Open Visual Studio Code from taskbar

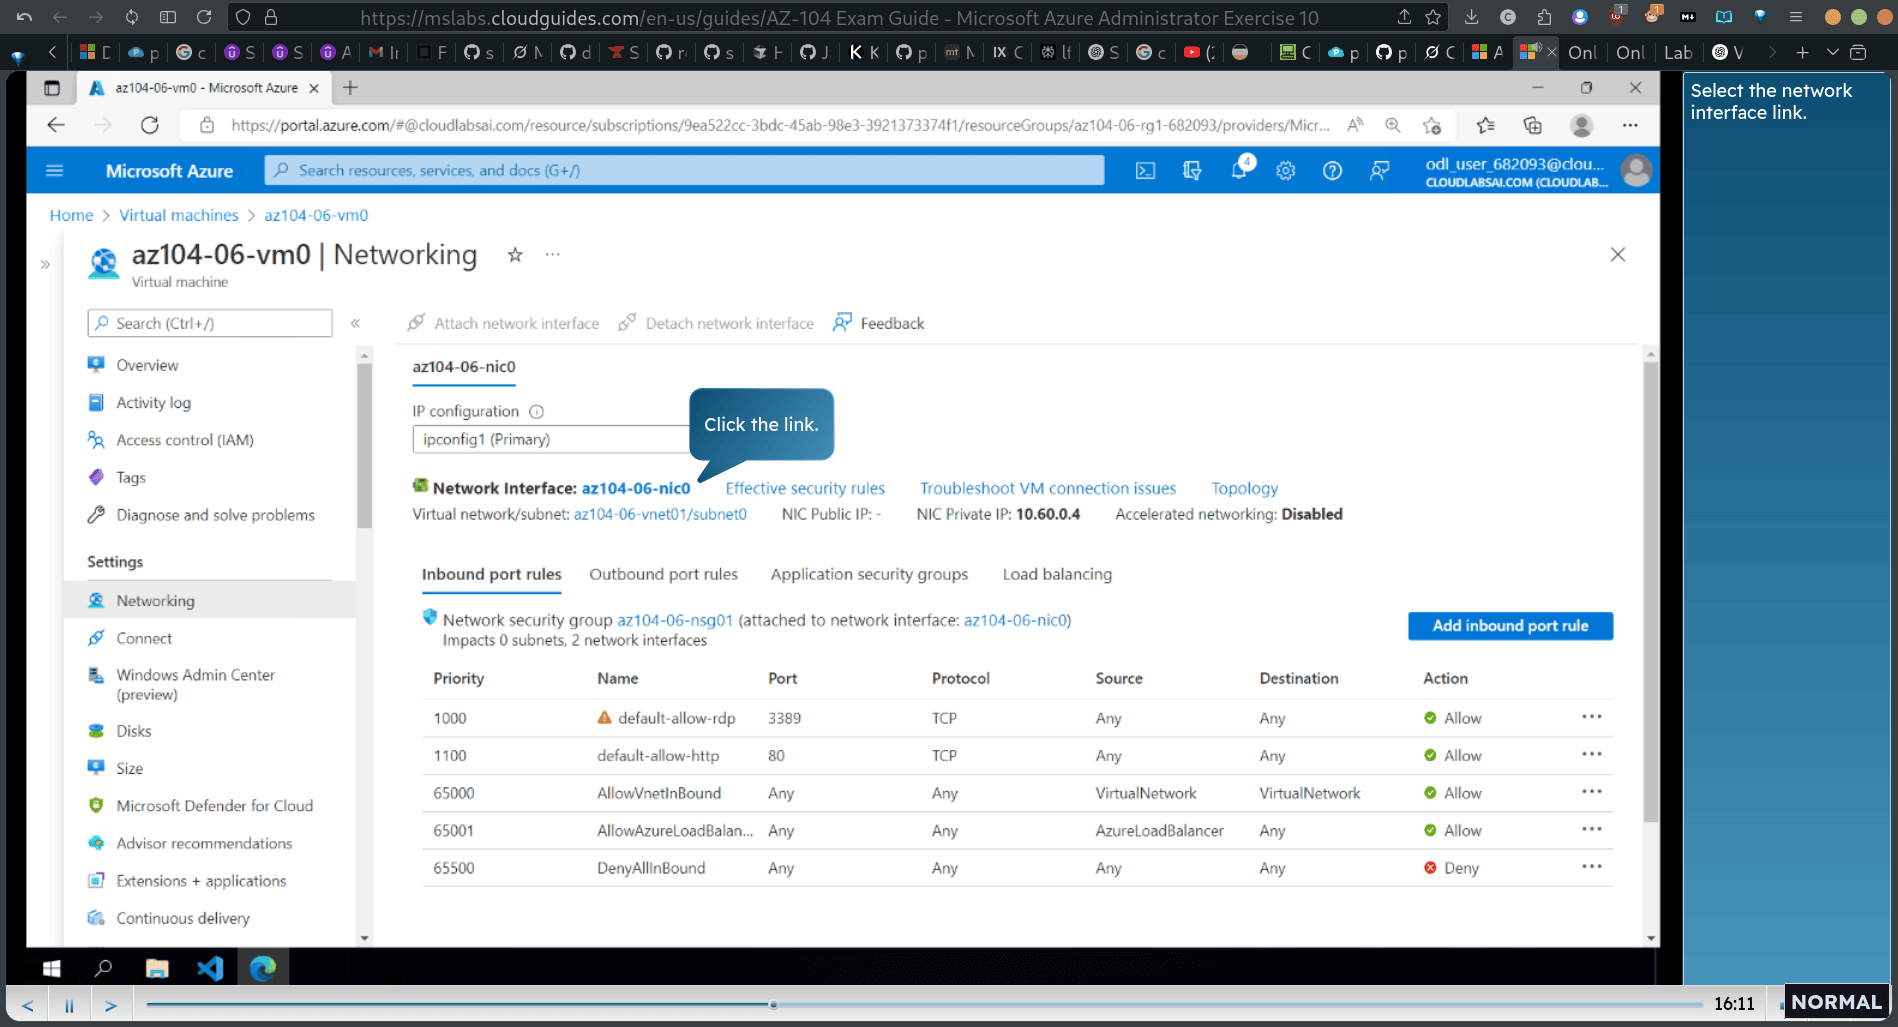point(210,968)
